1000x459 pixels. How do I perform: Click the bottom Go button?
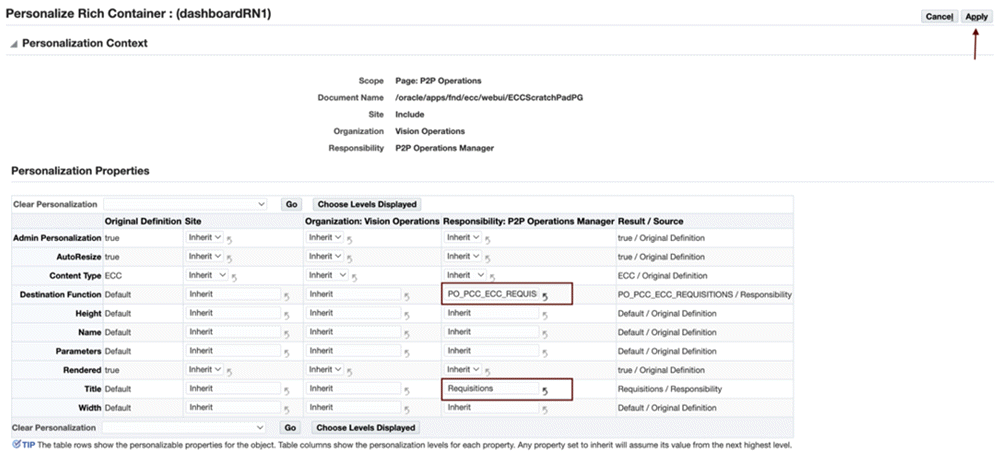[x=291, y=427]
